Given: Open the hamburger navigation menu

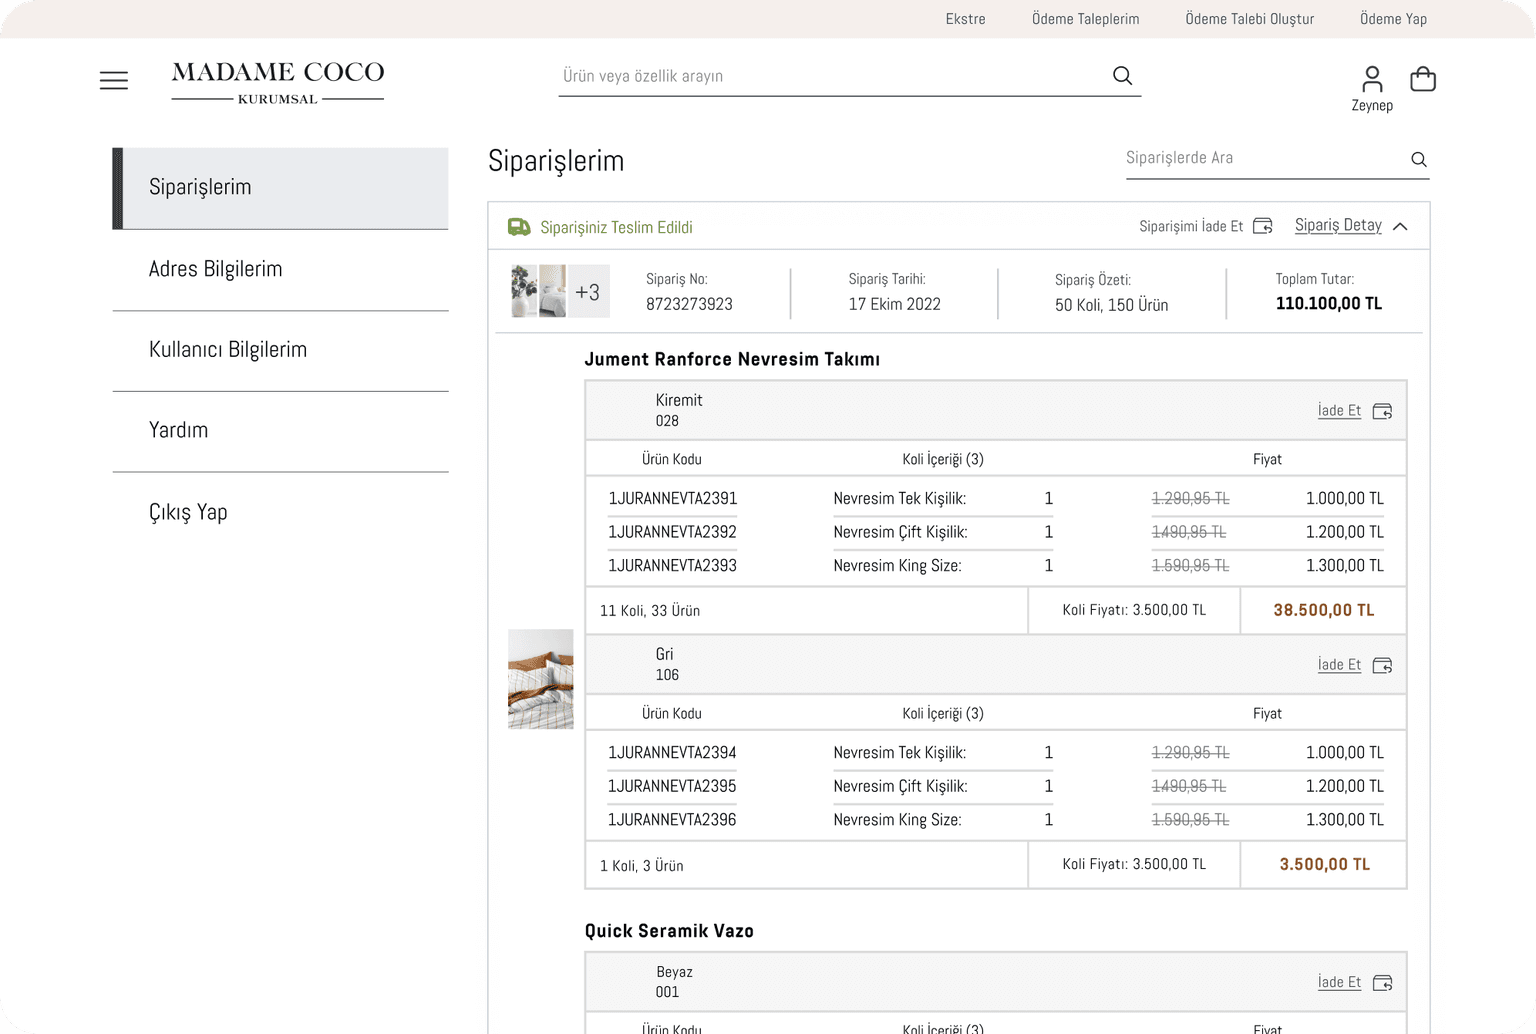Looking at the screenshot, I should (x=113, y=80).
